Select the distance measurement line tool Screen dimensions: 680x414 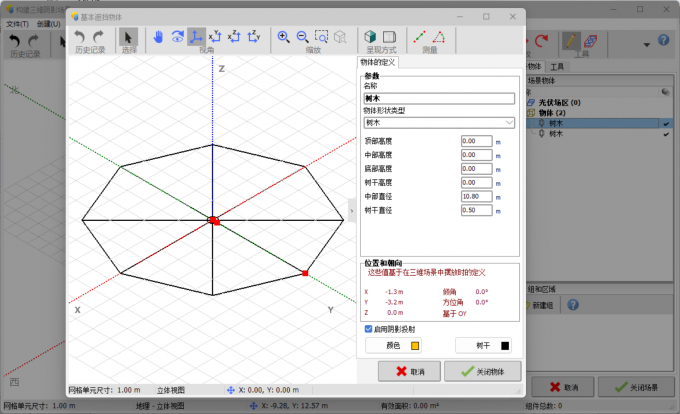[419, 37]
